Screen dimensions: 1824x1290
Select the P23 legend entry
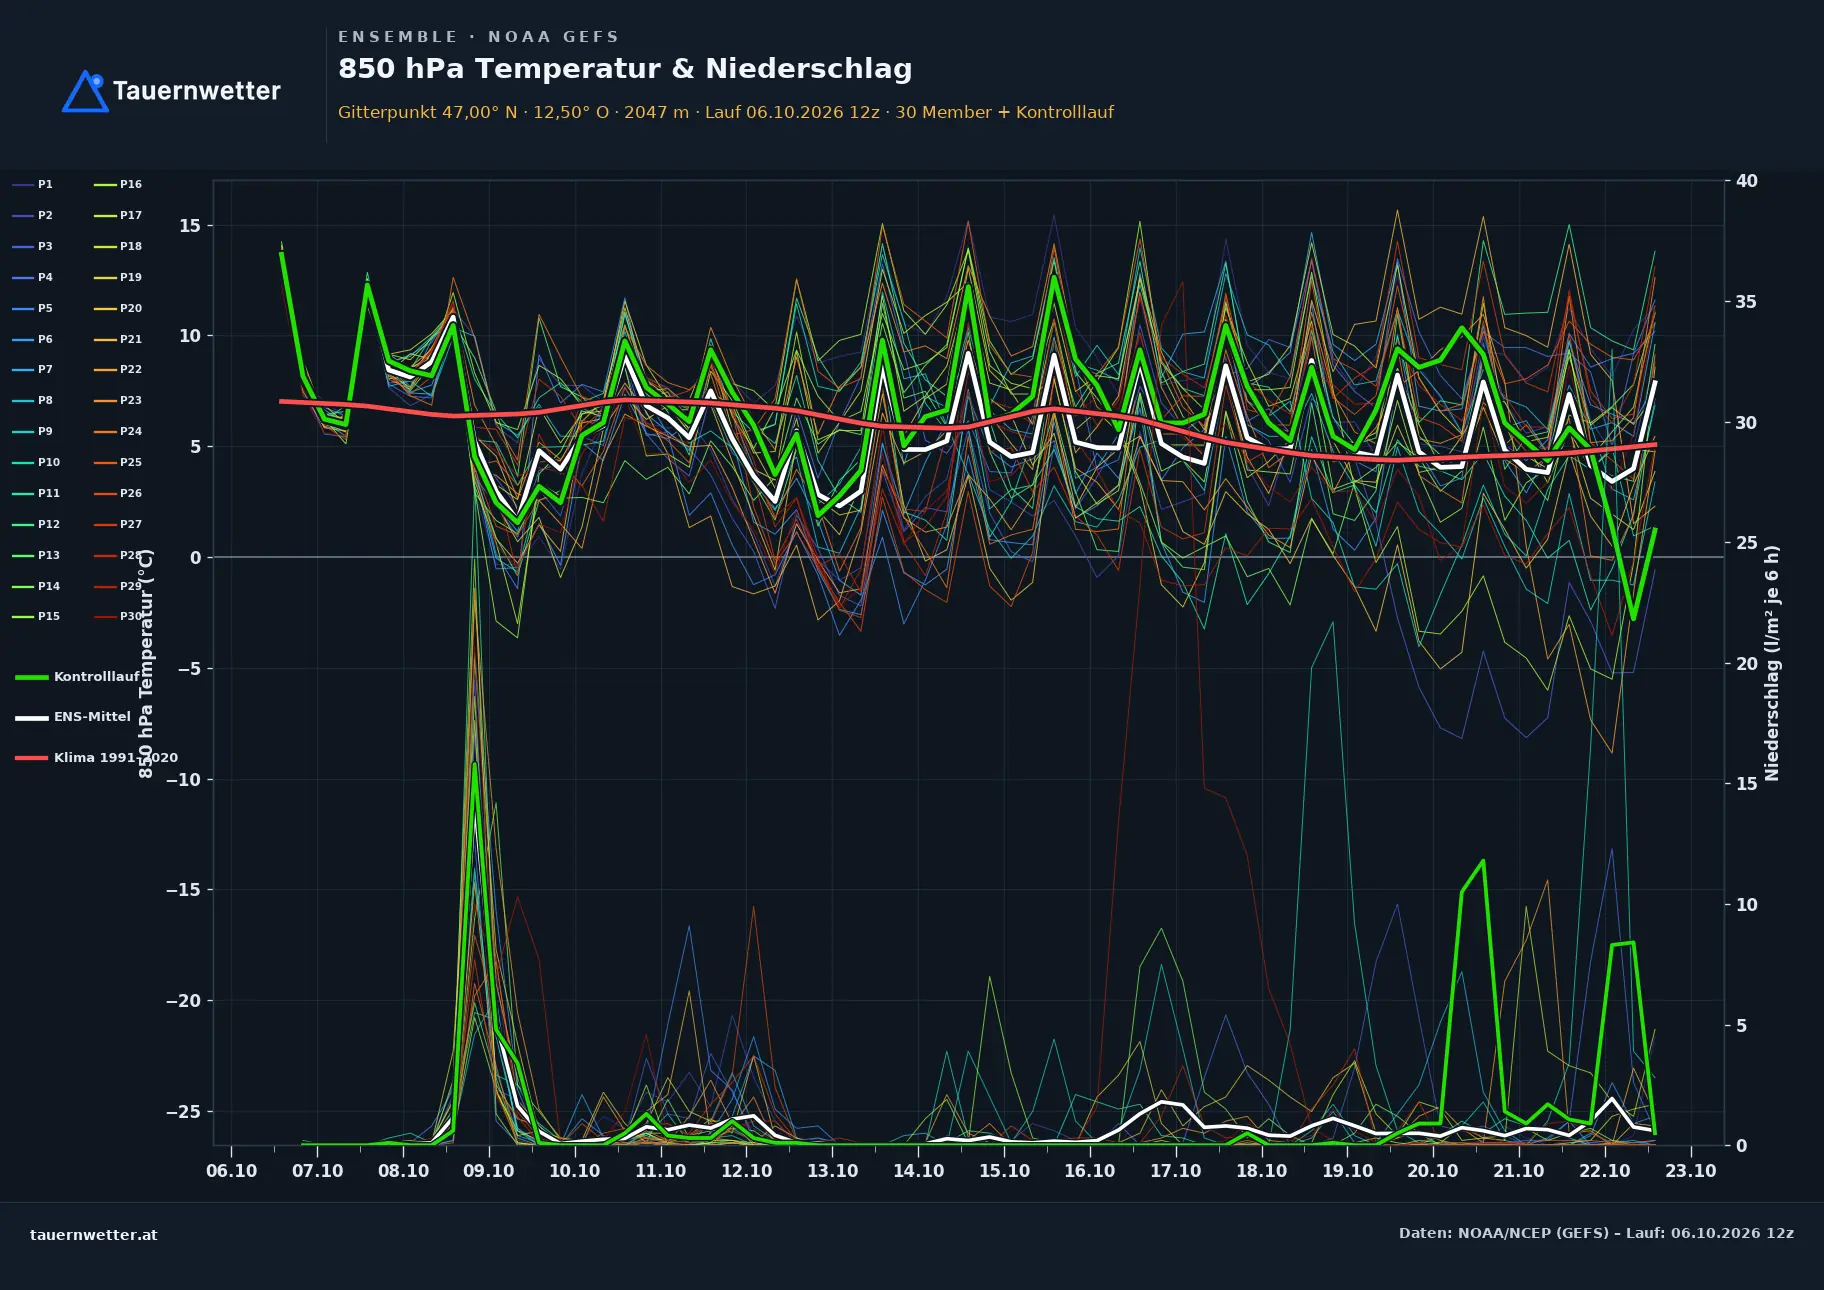(x=118, y=400)
